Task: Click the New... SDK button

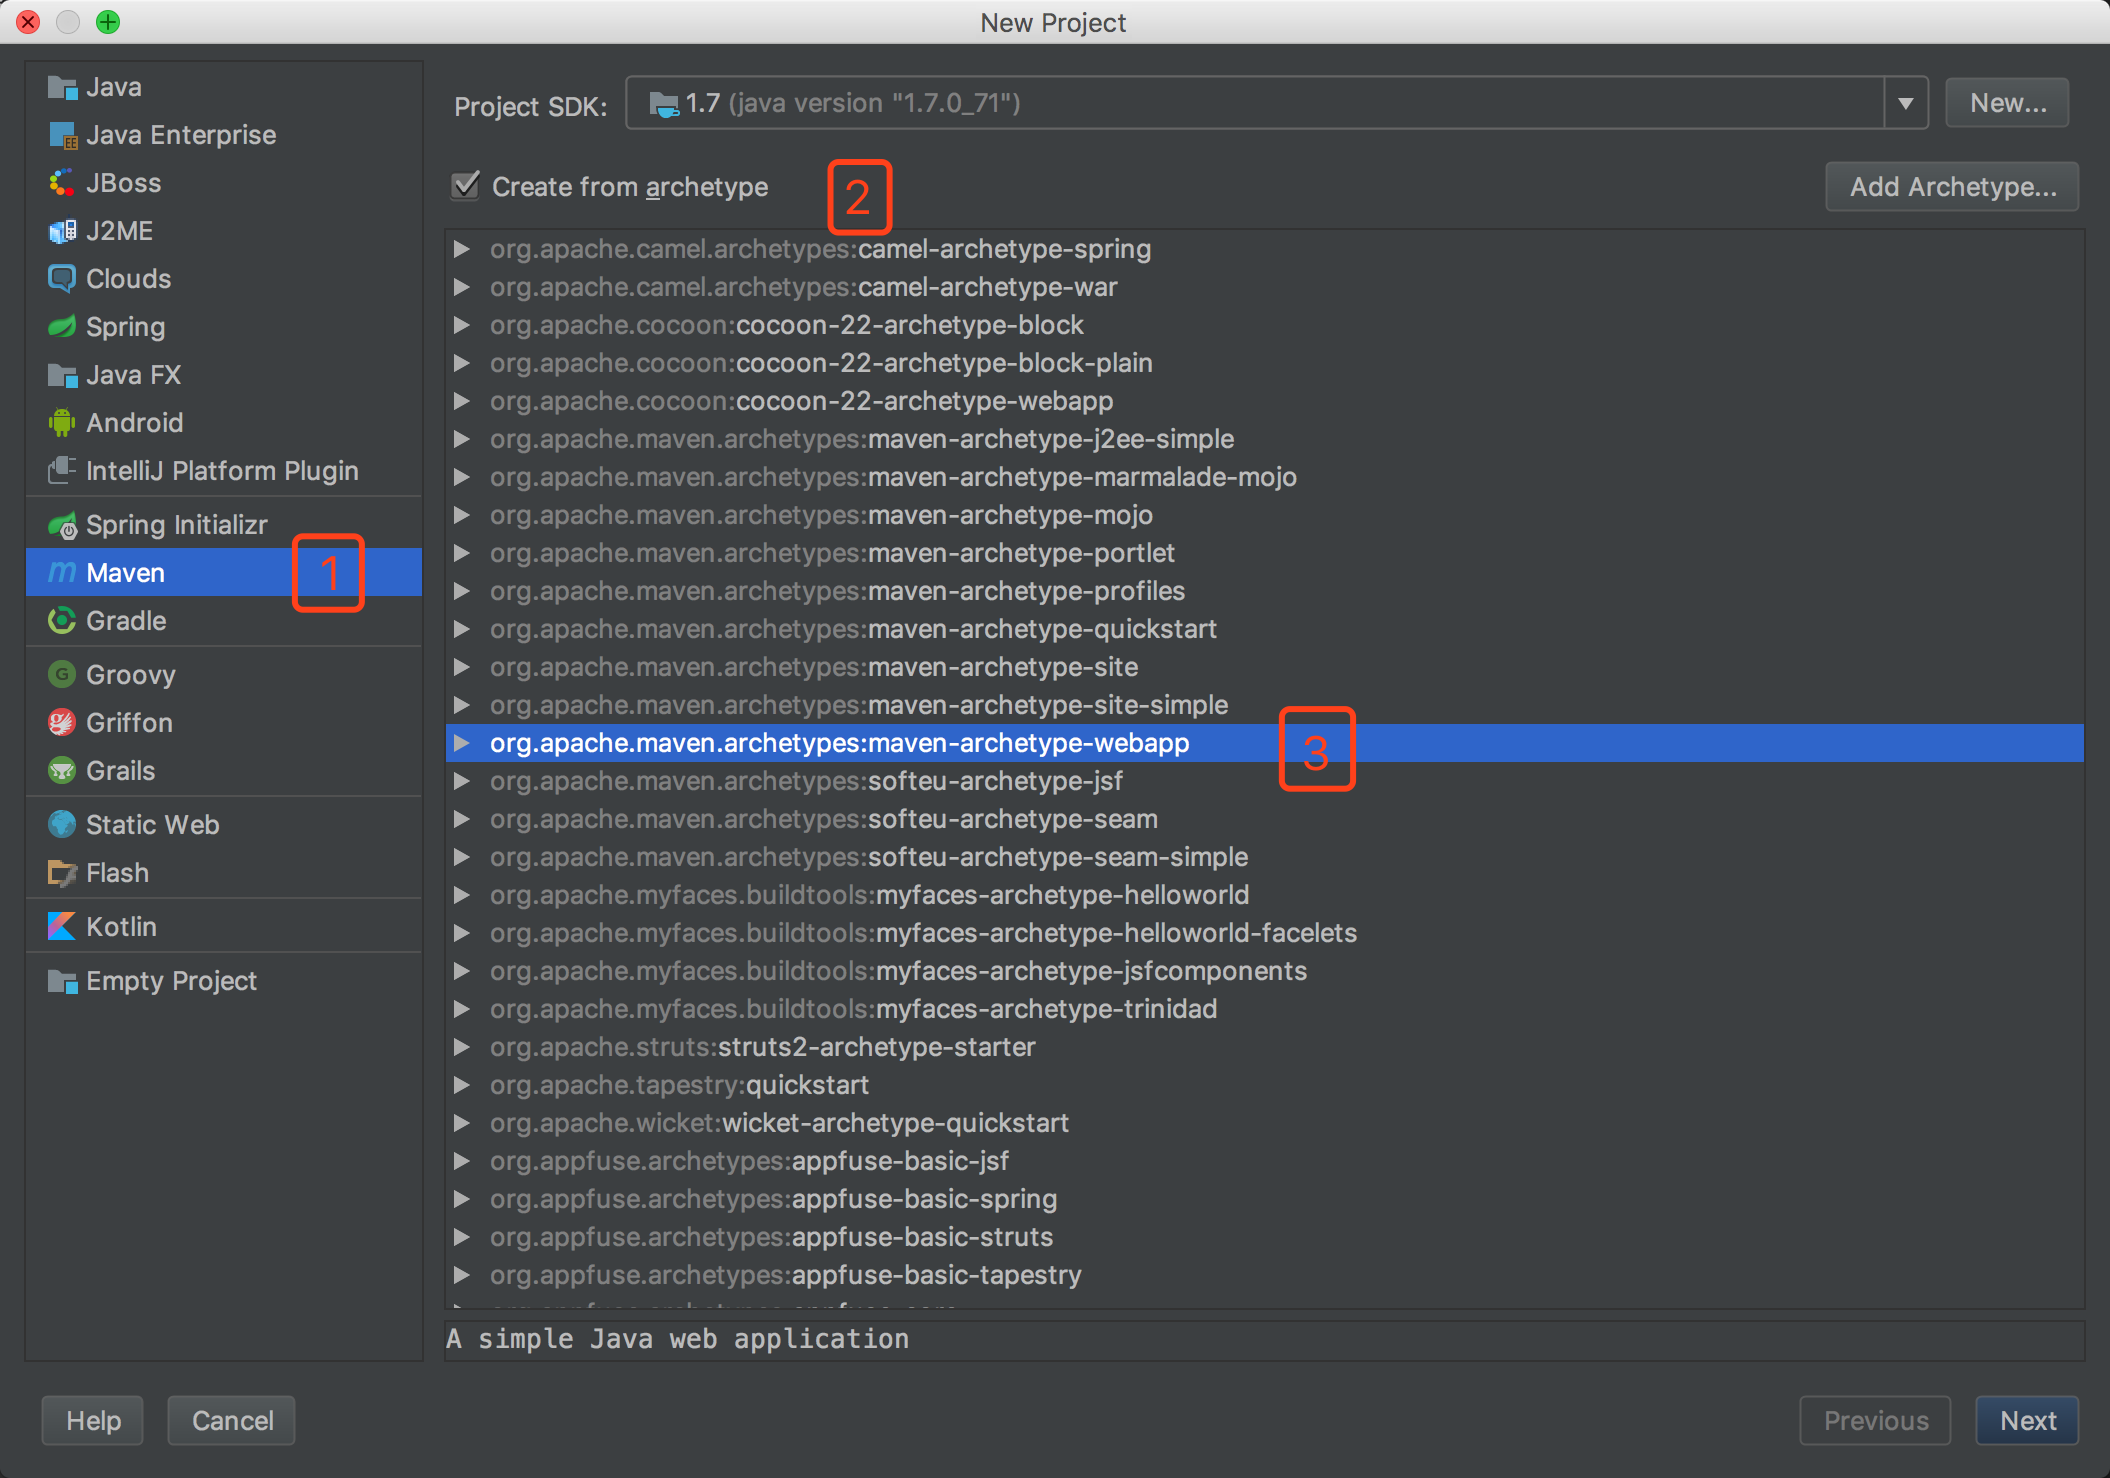Action: tap(2007, 103)
